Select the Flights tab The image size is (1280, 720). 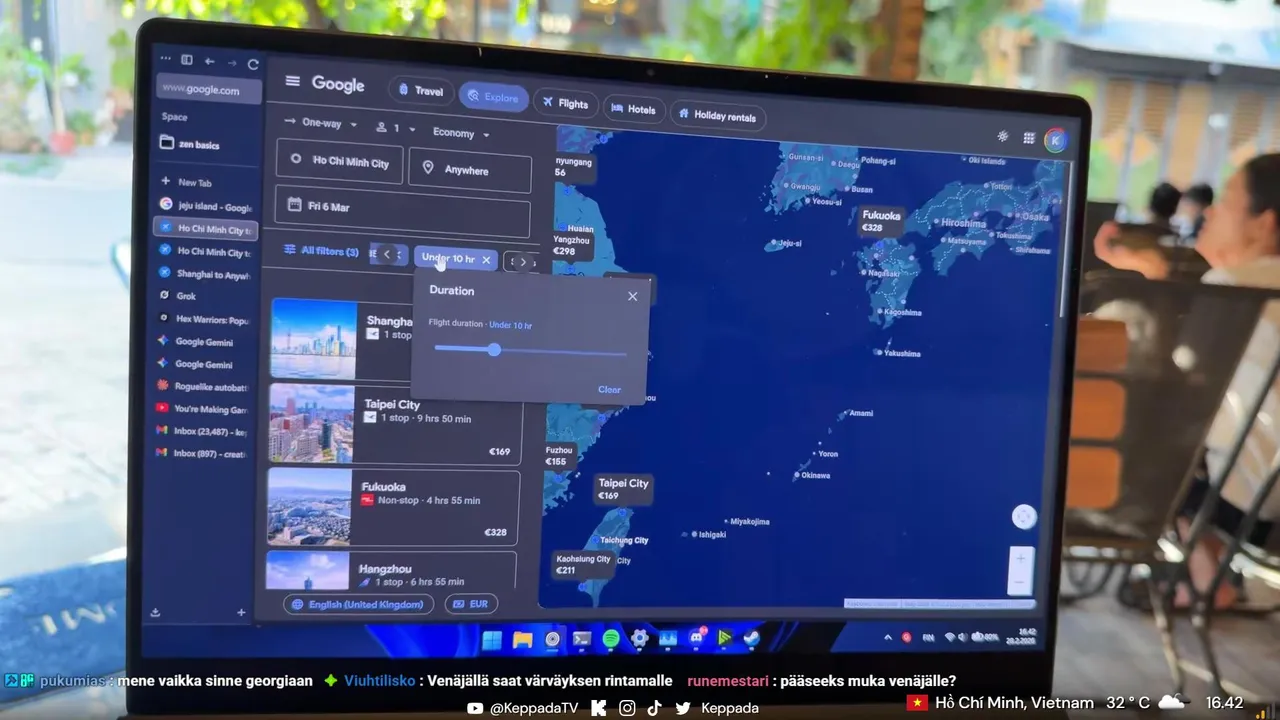[x=565, y=103]
